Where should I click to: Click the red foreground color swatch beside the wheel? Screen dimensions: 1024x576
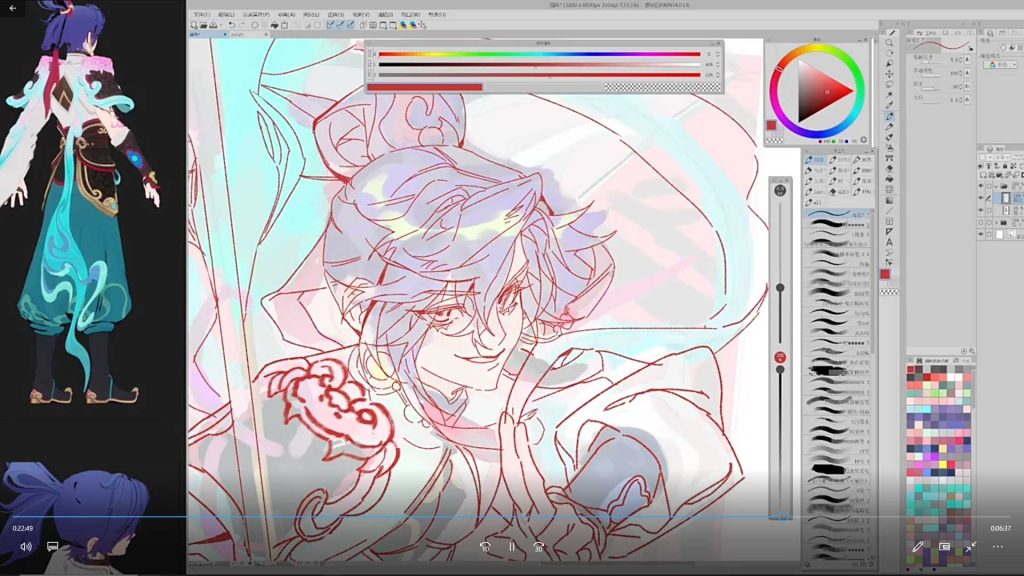click(x=771, y=125)
